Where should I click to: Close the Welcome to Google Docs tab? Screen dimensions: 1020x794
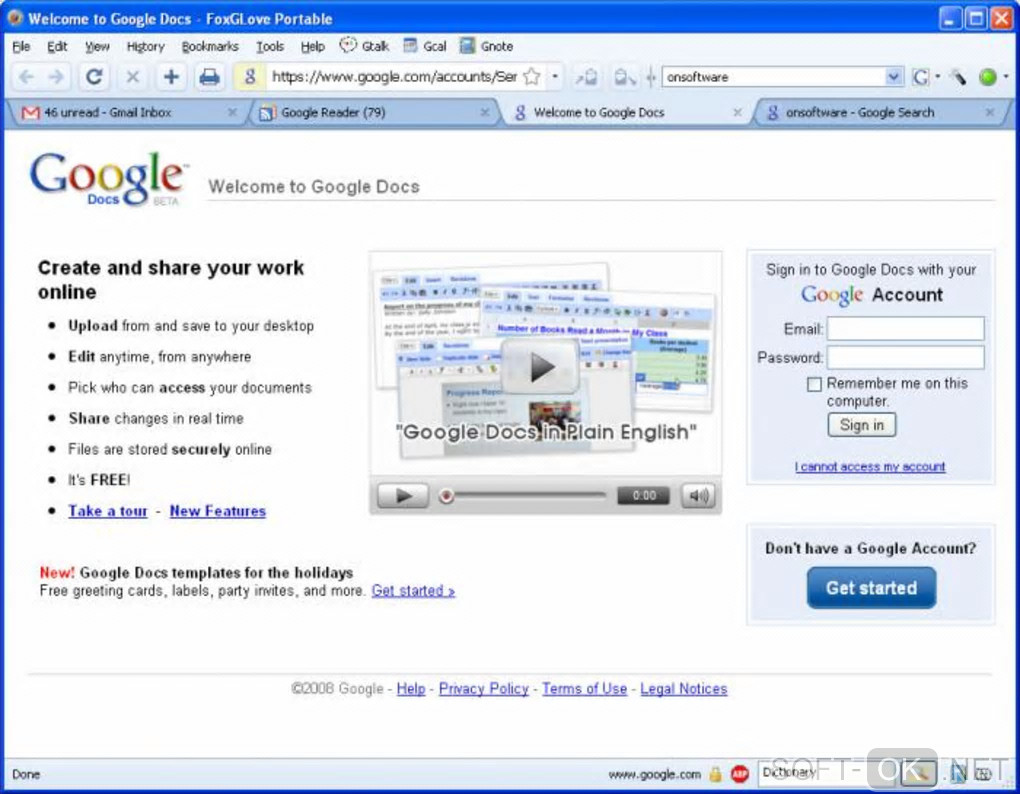point(737,112)
